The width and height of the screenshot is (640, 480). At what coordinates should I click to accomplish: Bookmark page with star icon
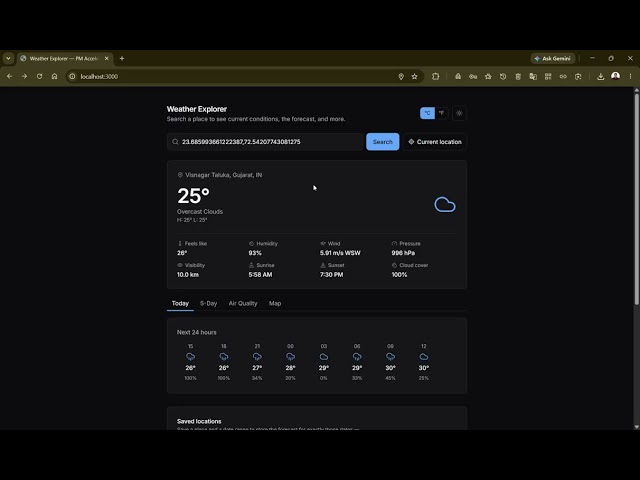[414, 76]
